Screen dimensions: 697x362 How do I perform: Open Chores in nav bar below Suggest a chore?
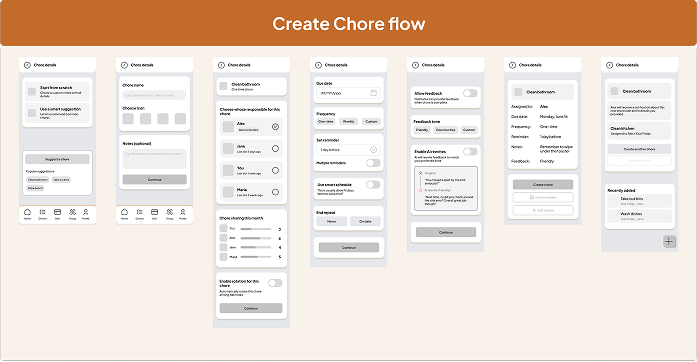coord(42,214)
